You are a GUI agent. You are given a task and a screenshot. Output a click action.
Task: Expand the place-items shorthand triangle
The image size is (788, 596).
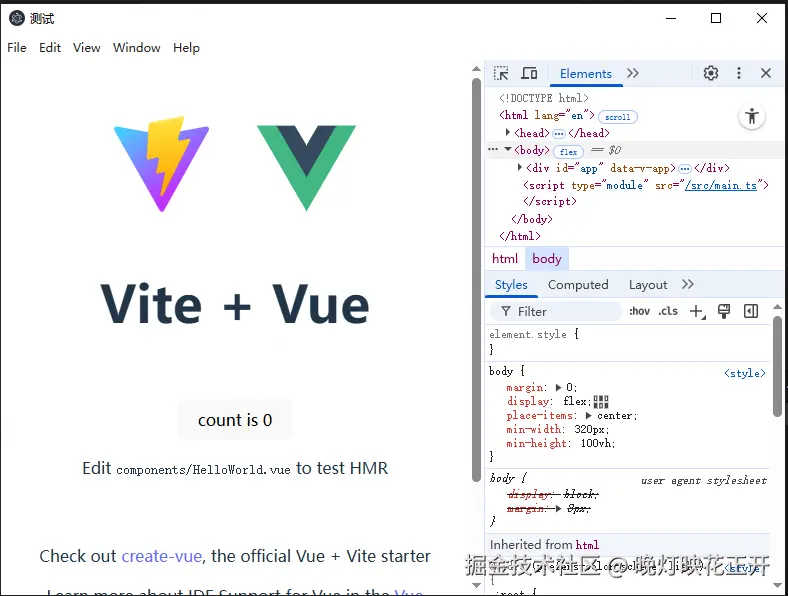pos(588,416)
